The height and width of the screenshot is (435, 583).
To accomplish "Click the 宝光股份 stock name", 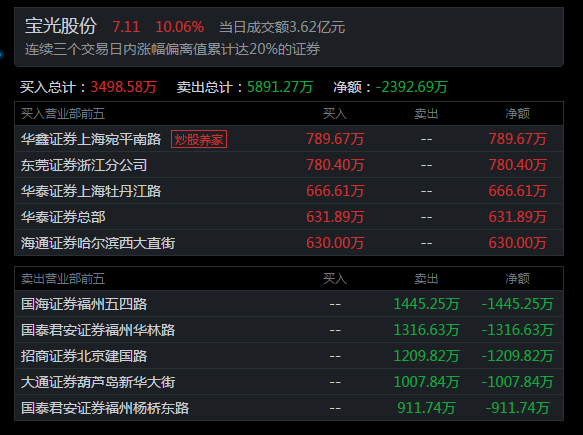I will (61, 26).
